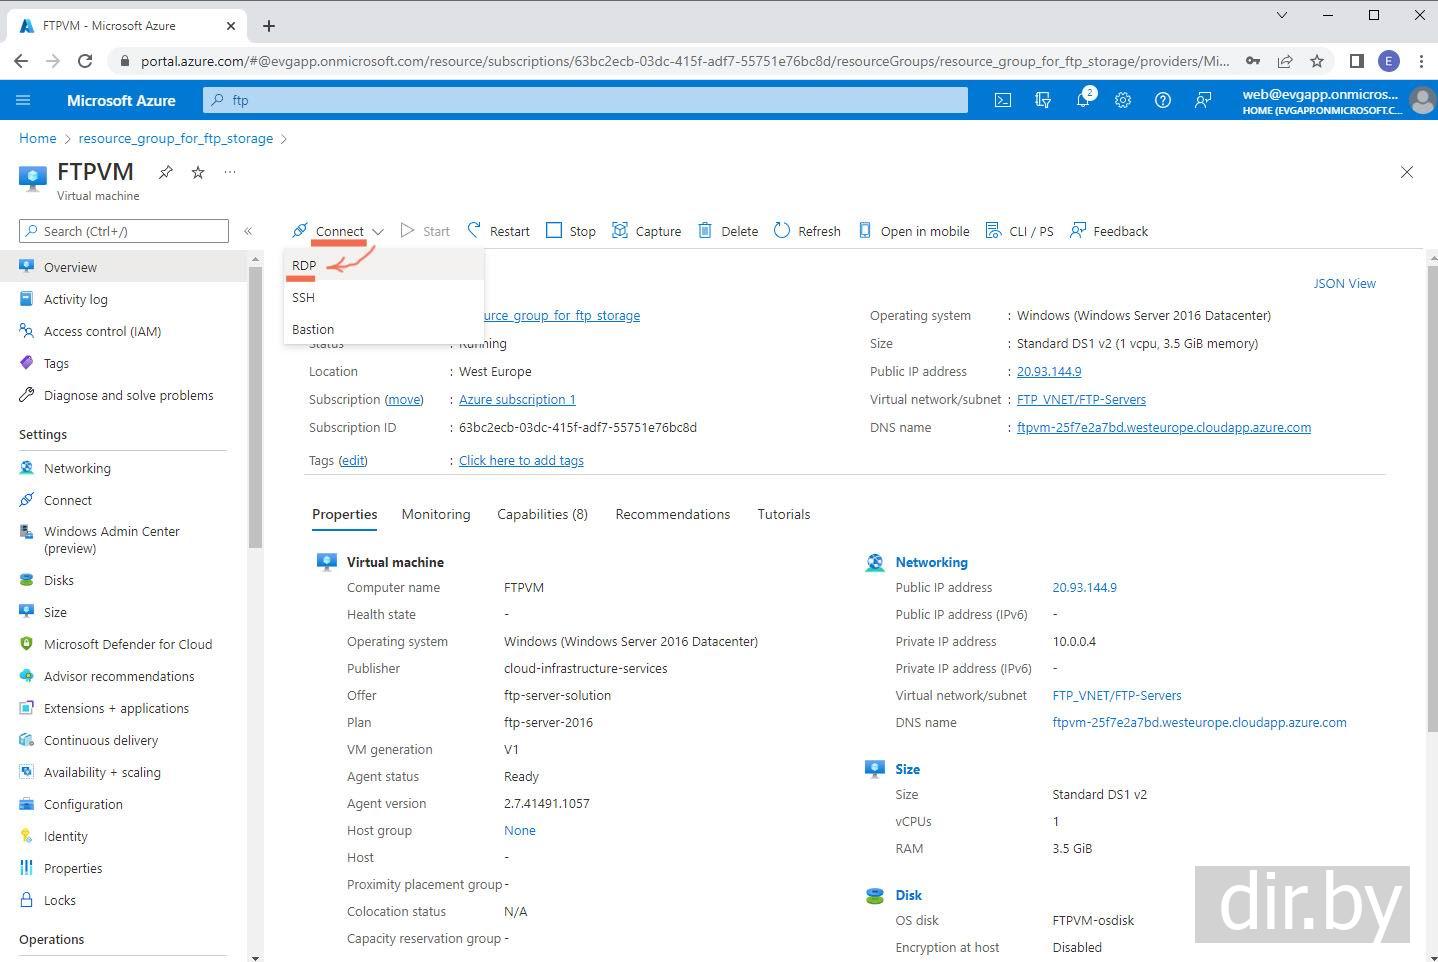Open Home breadcrumb
1438x962 pixels.
[38, 138]
